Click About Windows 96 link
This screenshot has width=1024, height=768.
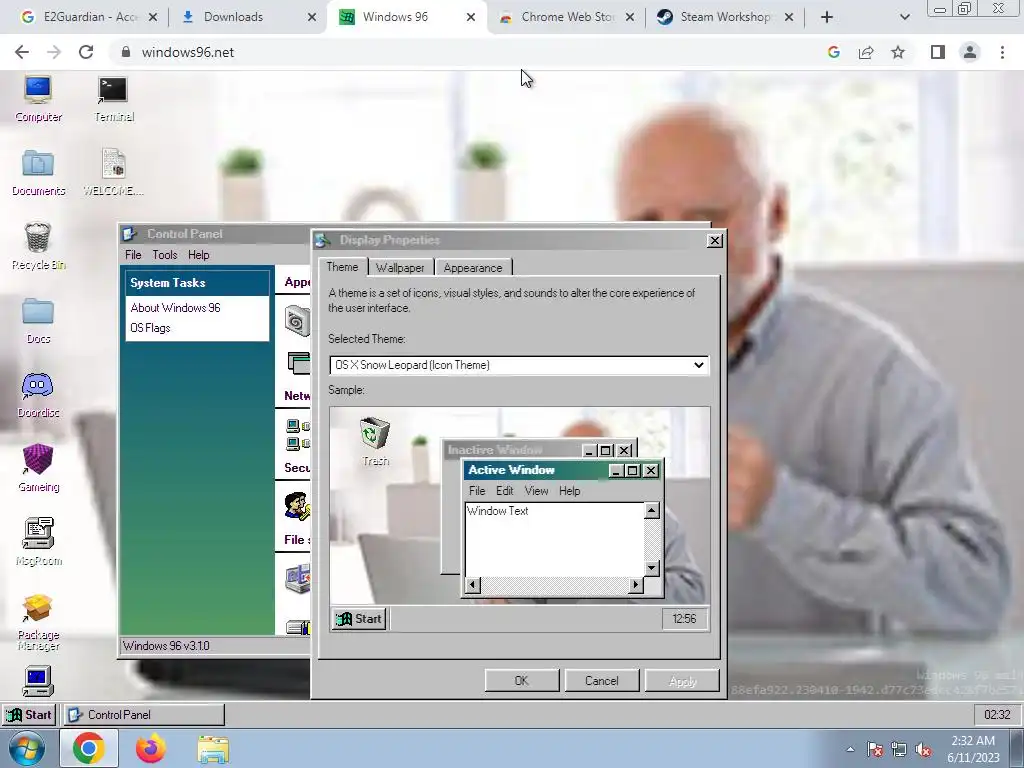175,308
